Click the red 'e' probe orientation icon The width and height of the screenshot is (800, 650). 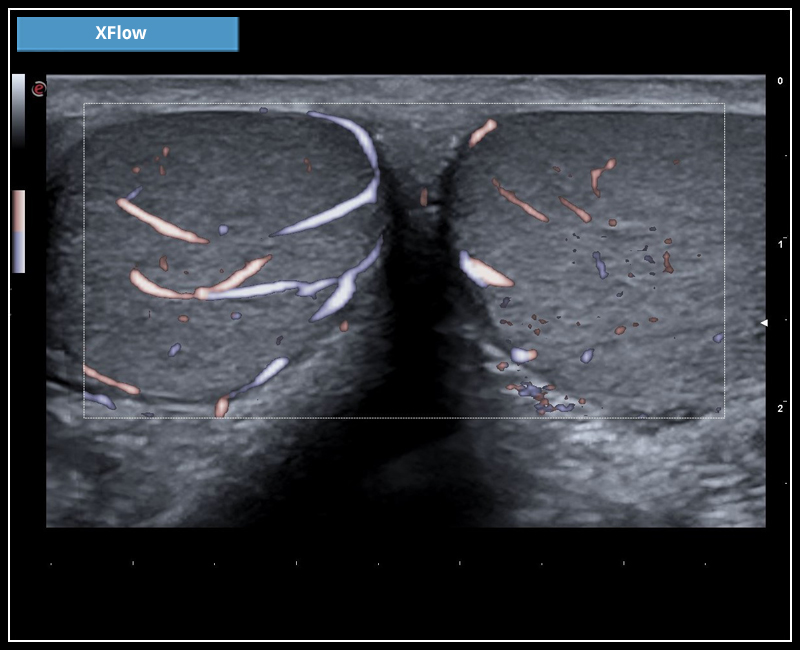click(39, 89)
